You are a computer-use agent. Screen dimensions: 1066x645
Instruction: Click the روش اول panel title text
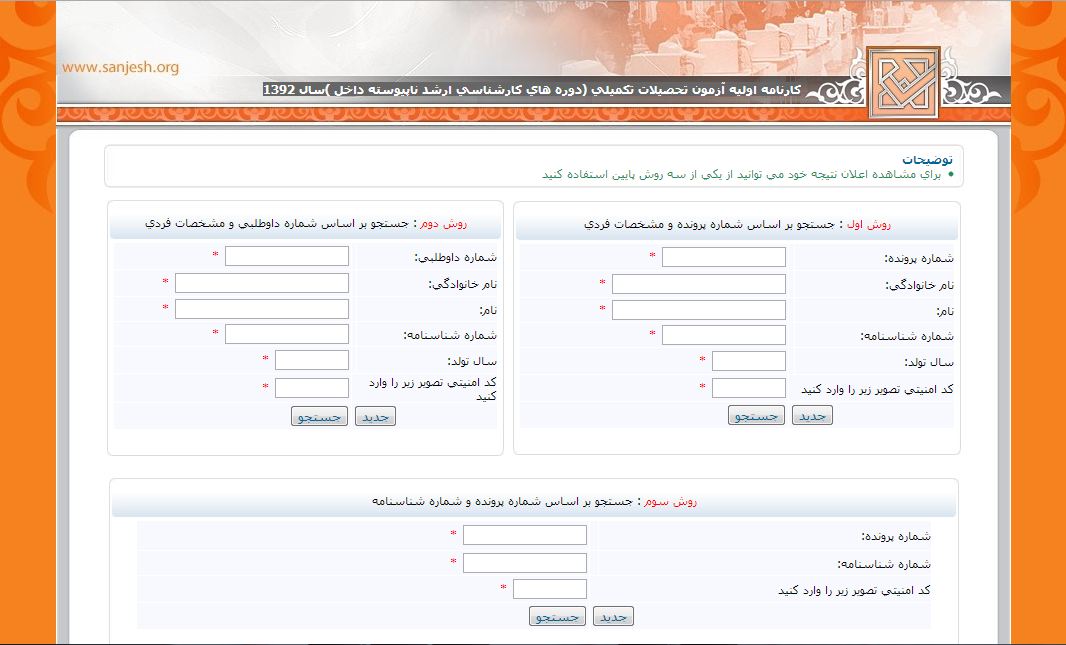coord(738,224)
